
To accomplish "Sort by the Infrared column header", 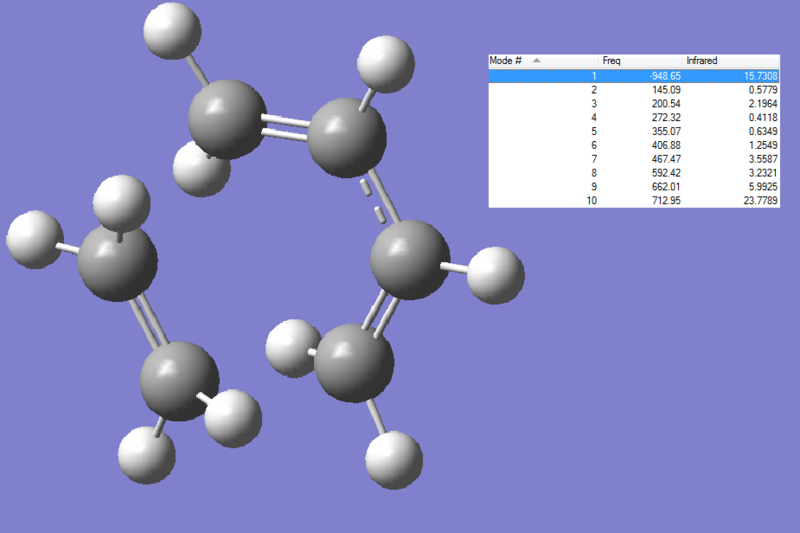I will coord(731,61).
